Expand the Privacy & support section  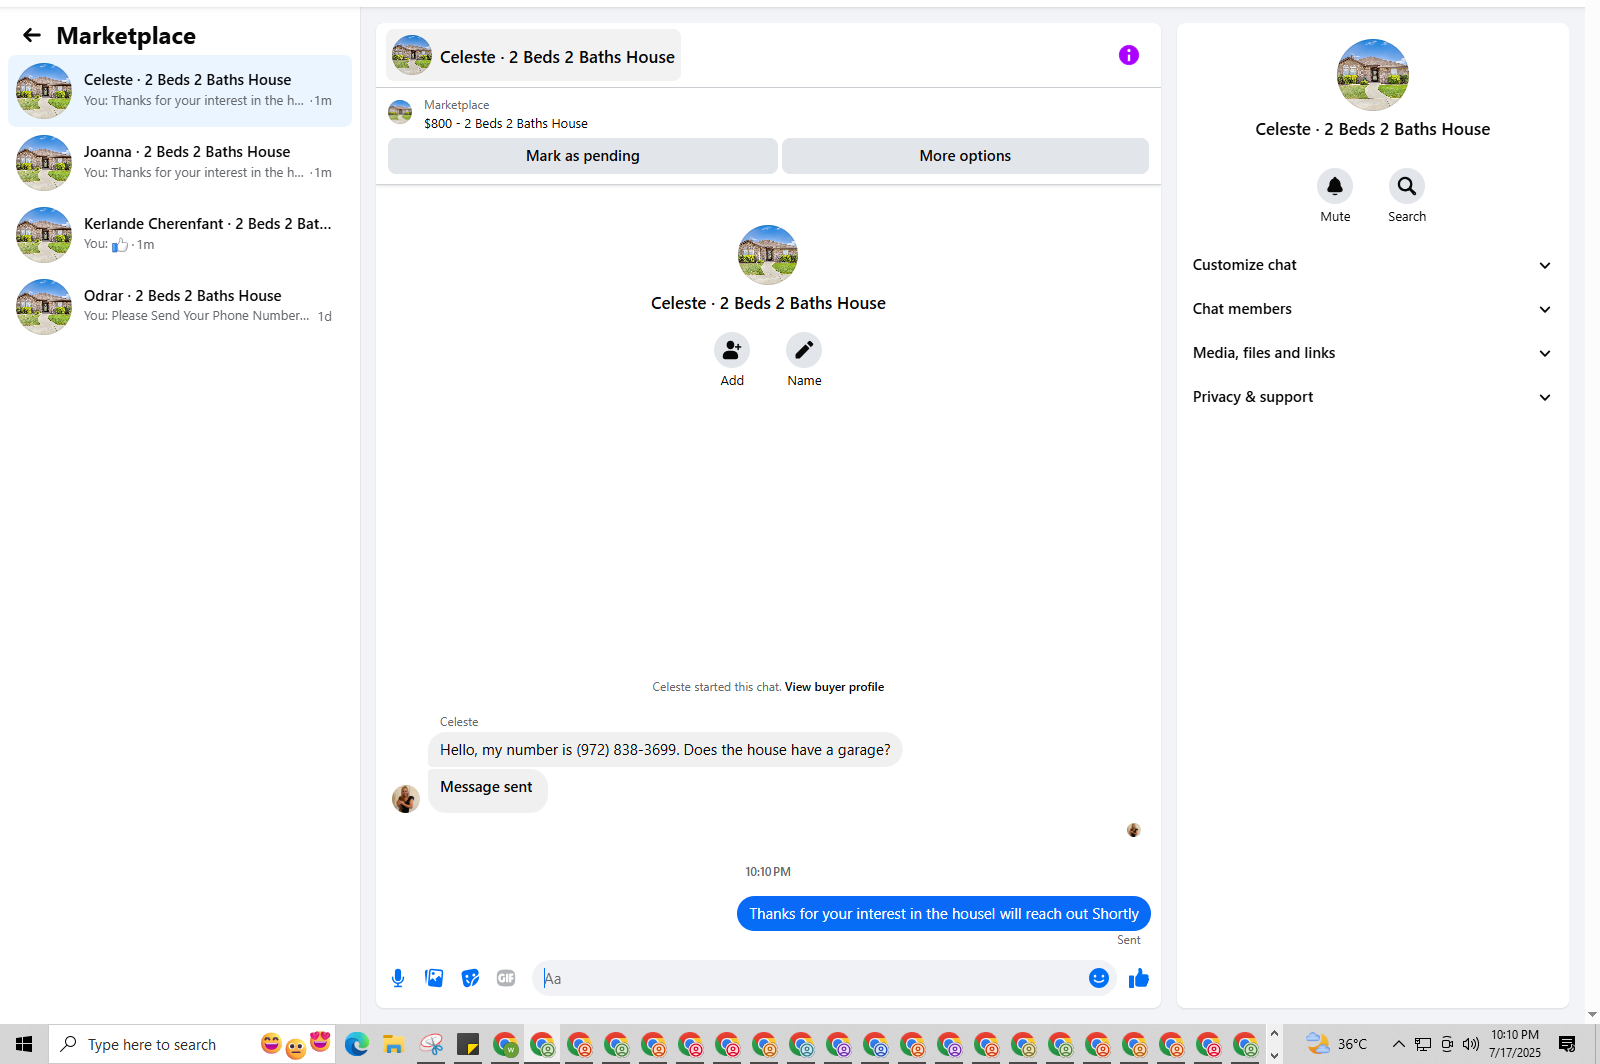(x=1373, y=397)
